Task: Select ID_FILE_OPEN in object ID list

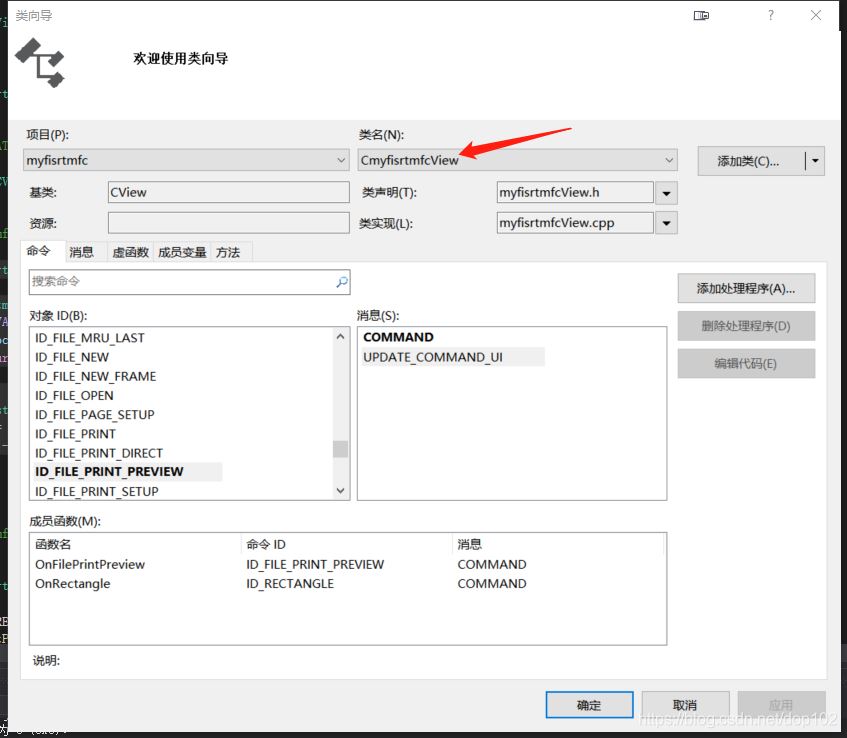Action: point(74,396)
